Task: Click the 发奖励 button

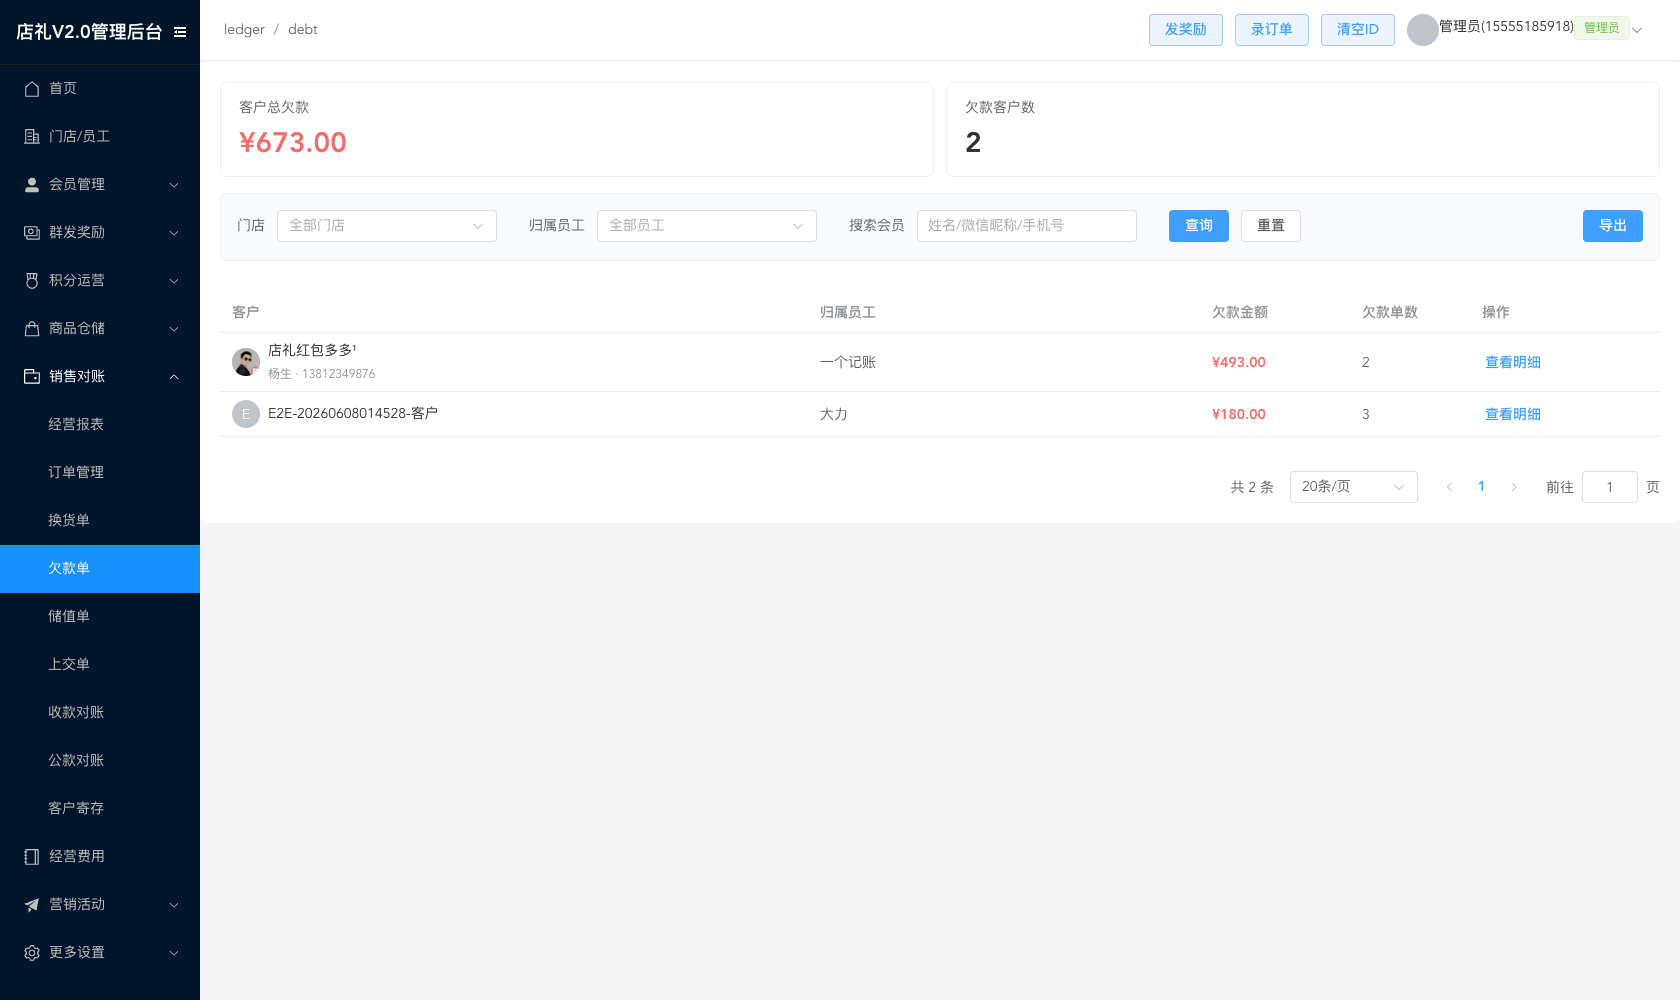Action: click(x=1186, y=30)
